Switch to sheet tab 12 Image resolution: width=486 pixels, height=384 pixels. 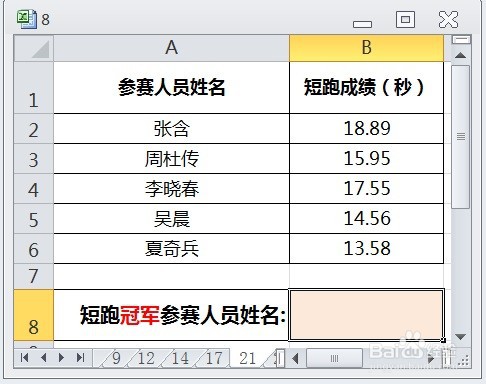146,358
